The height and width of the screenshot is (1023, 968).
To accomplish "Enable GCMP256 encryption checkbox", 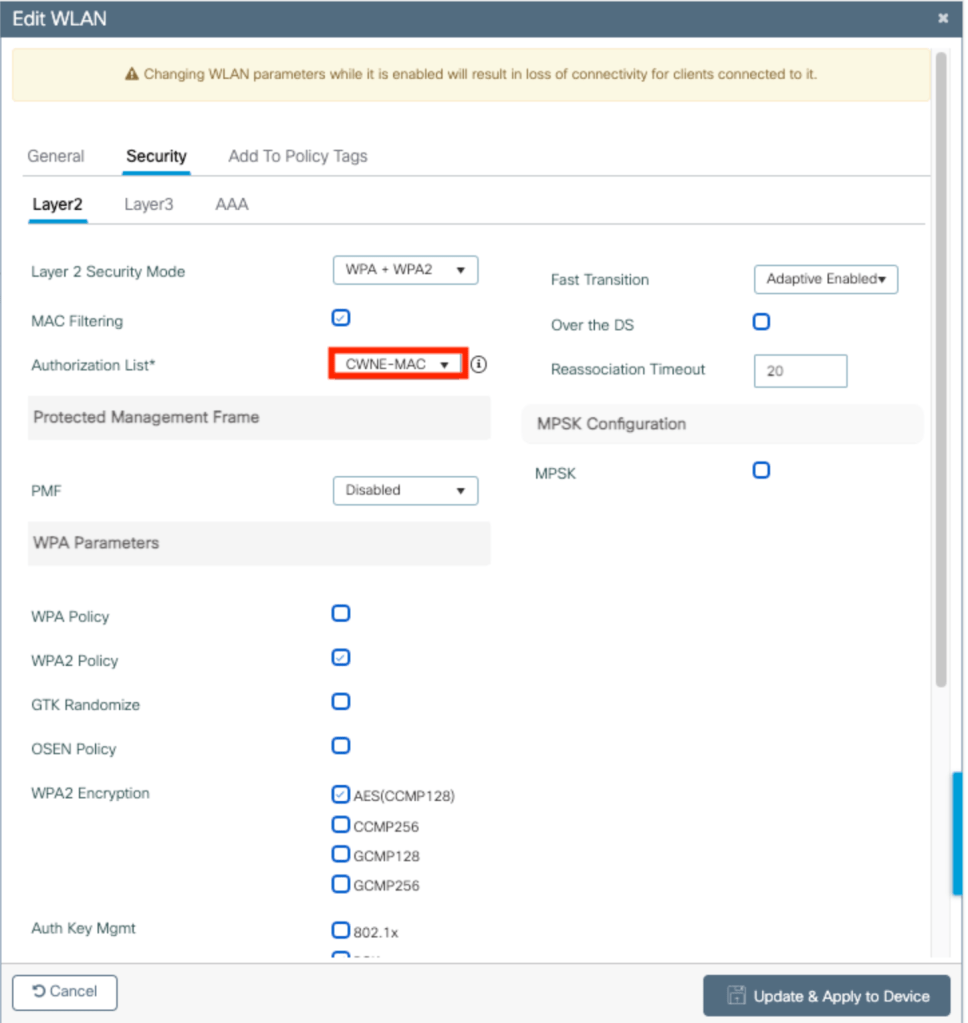I will coord(341,884).
